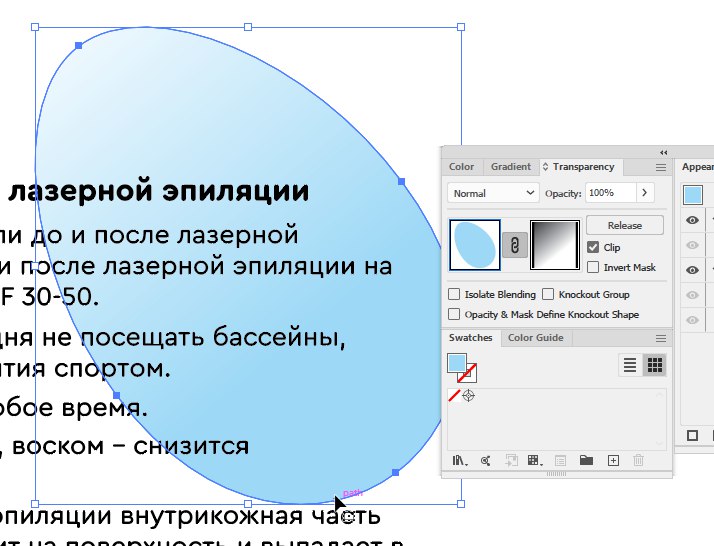Enable Knockout Group checkbox
Image resolution: width=714 pixels, height=546 pixels.
(548, 294)
